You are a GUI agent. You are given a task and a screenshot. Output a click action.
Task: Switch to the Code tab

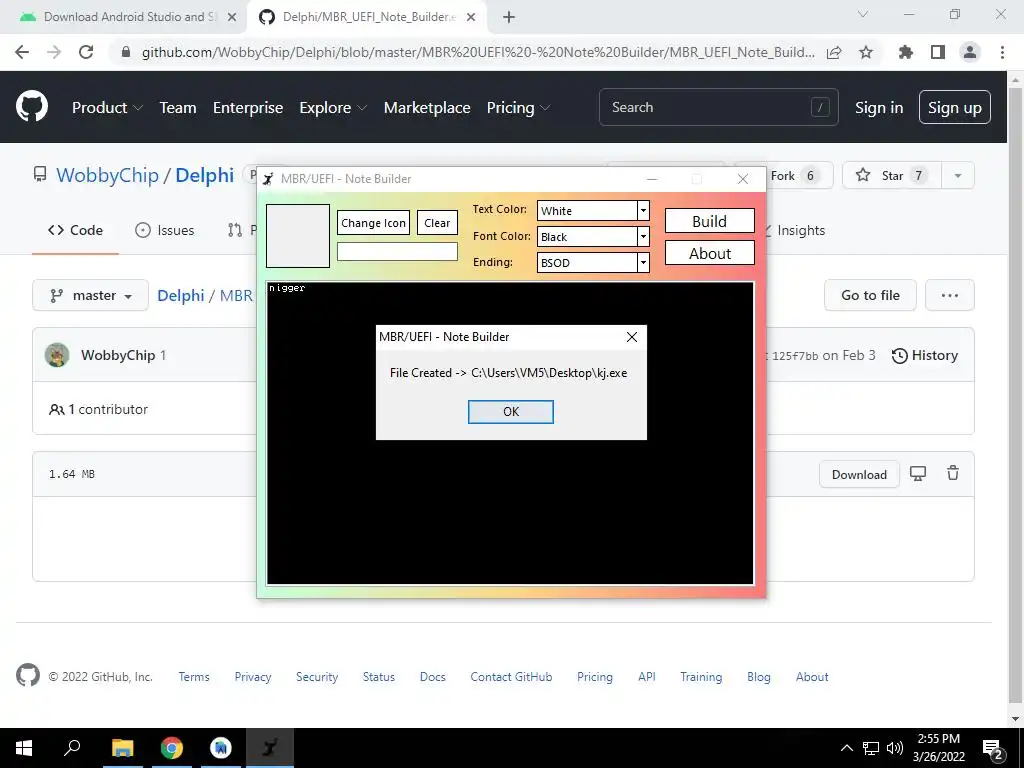click(75, 230)
